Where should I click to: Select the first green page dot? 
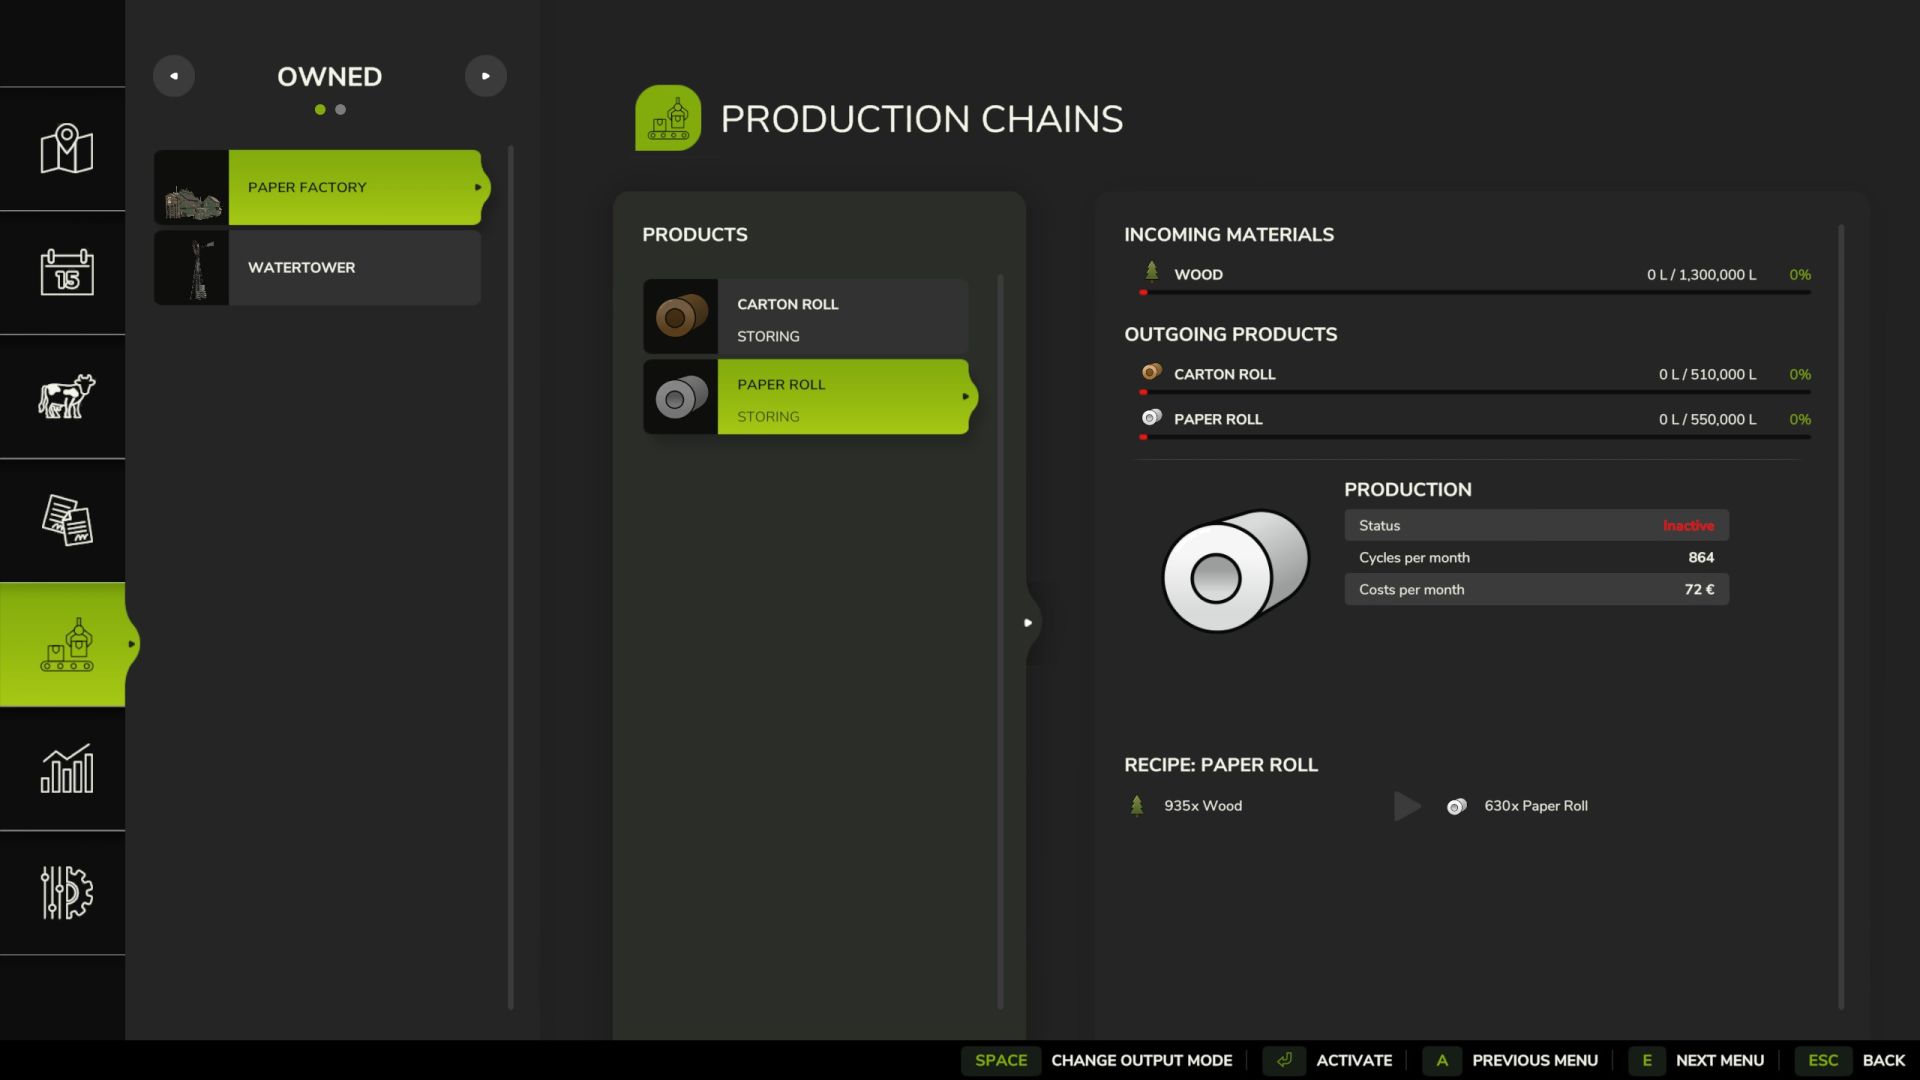pyautogui.click(x=320, y=110)
